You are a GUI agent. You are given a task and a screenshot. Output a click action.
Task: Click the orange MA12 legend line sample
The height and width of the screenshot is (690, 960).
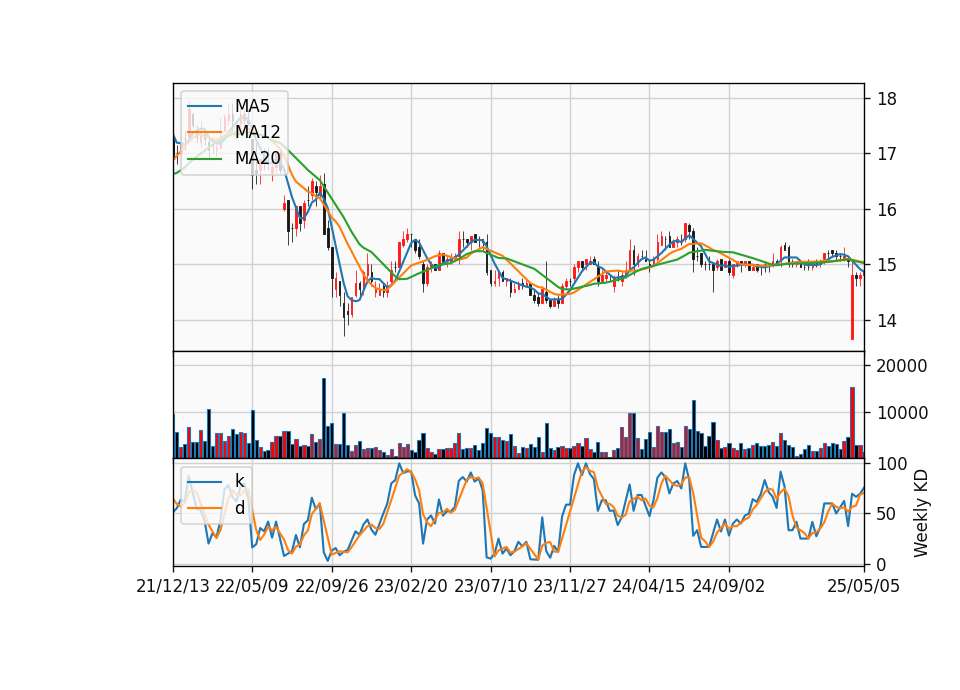(x=204, y=132)
